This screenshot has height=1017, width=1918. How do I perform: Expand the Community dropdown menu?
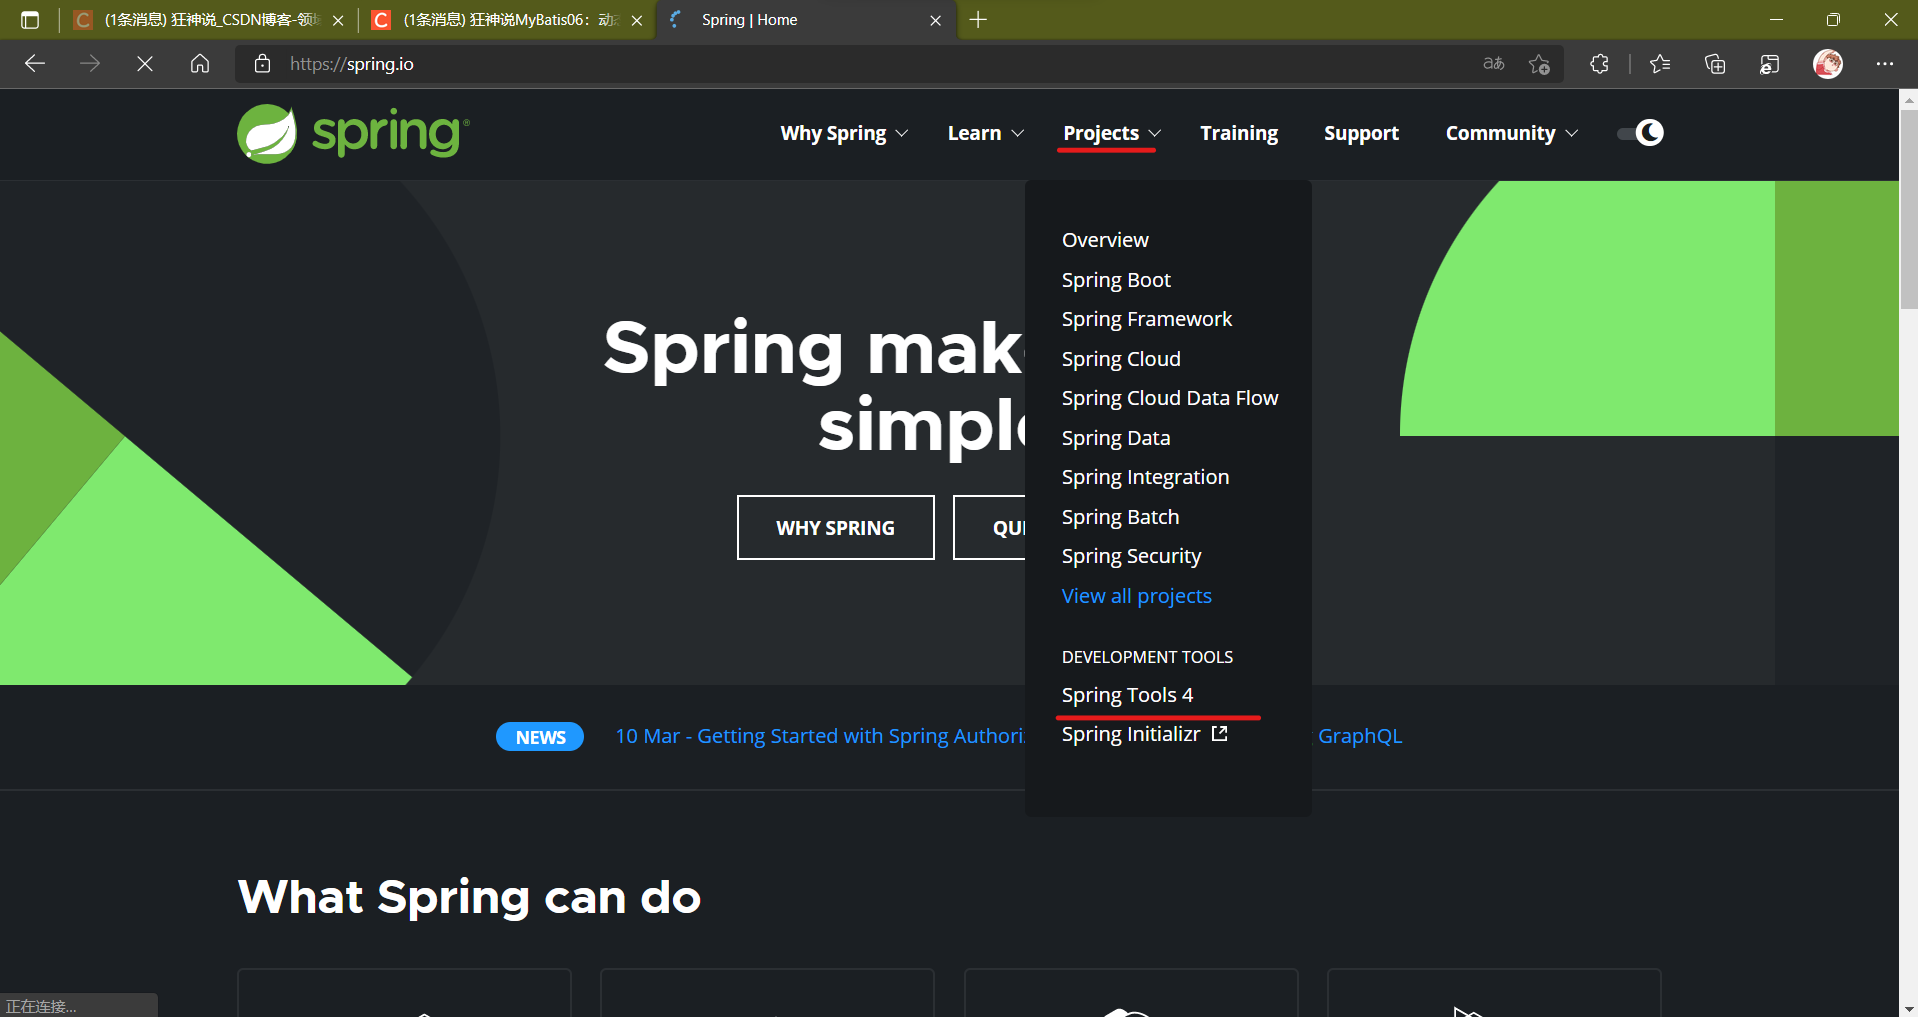[1511, 133]
